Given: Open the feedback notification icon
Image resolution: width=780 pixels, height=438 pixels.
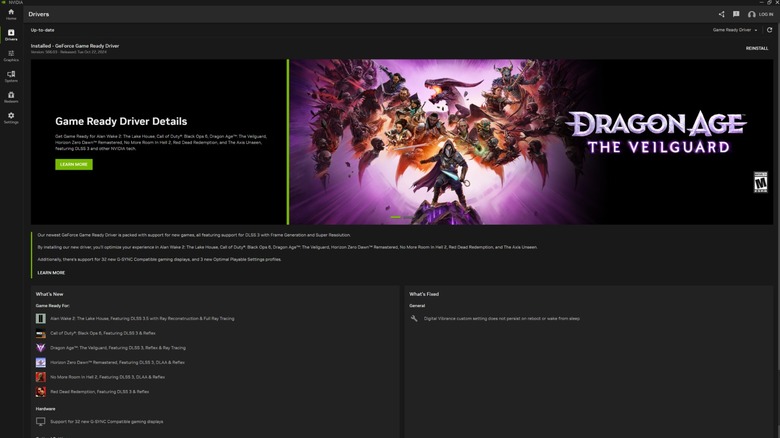Looking at the screenshot, I should (x=736, y=14).
